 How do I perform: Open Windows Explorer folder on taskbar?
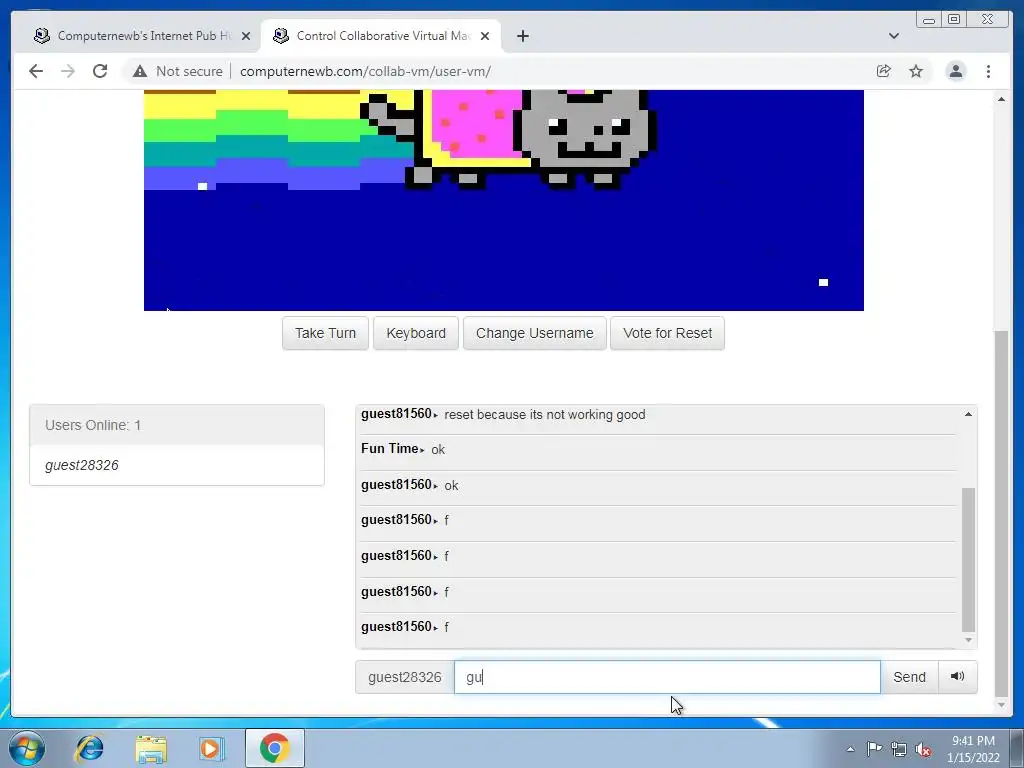[x=151, y=748]
